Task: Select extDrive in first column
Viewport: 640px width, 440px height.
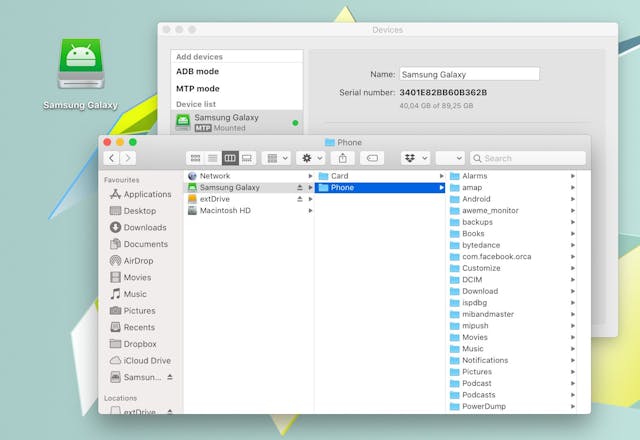Action: [x=249, y=199]
